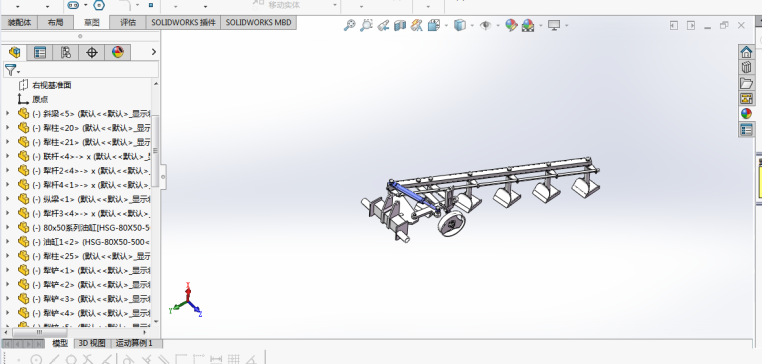Select the 模型 bottom tab
Viewport: 762px width, 364px height.
[x=60, y=343]
